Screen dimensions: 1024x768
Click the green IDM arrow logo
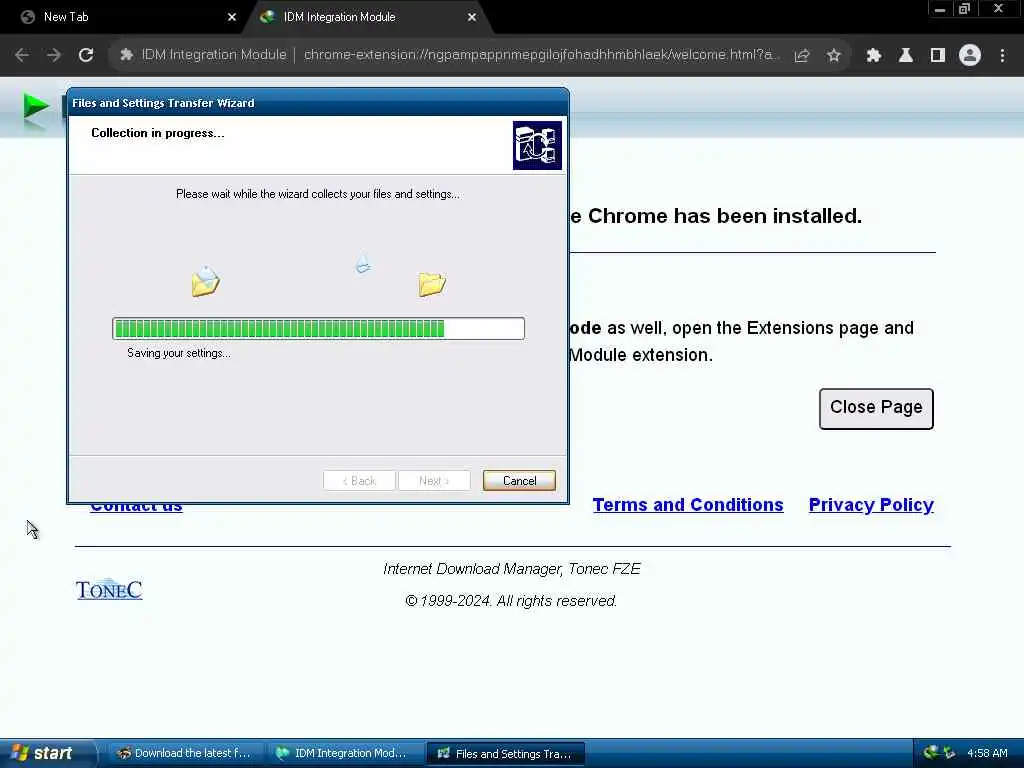[35, 108]
